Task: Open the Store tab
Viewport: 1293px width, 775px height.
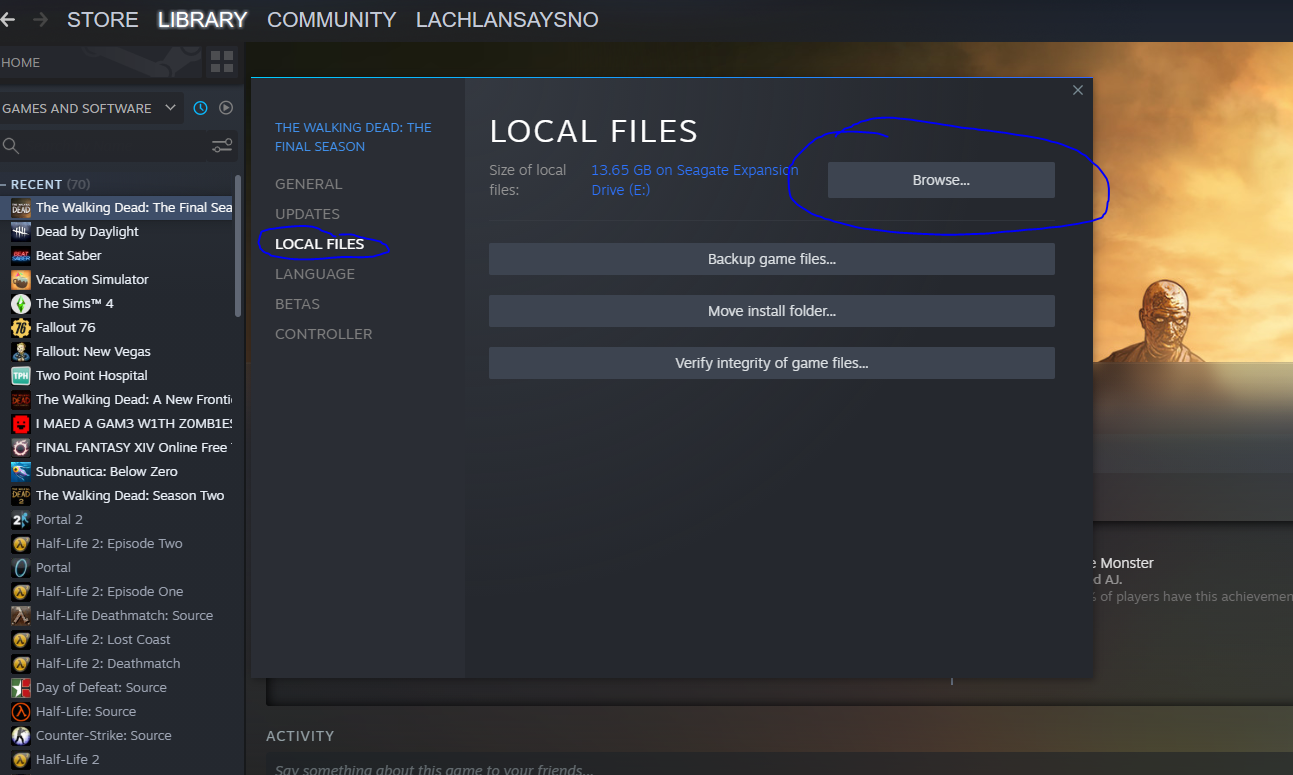Action: (103, 19)
